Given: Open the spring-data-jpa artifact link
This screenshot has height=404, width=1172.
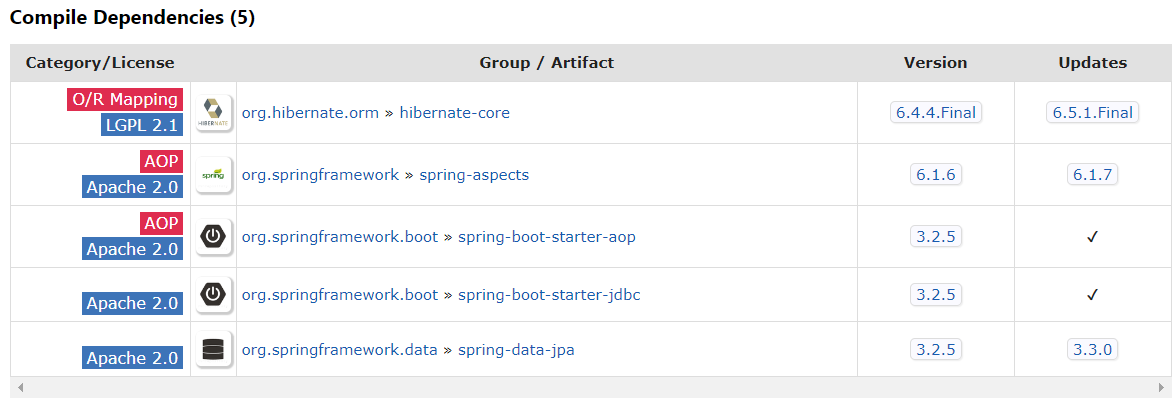Looking at the screenshot, I should pos(516,350).
